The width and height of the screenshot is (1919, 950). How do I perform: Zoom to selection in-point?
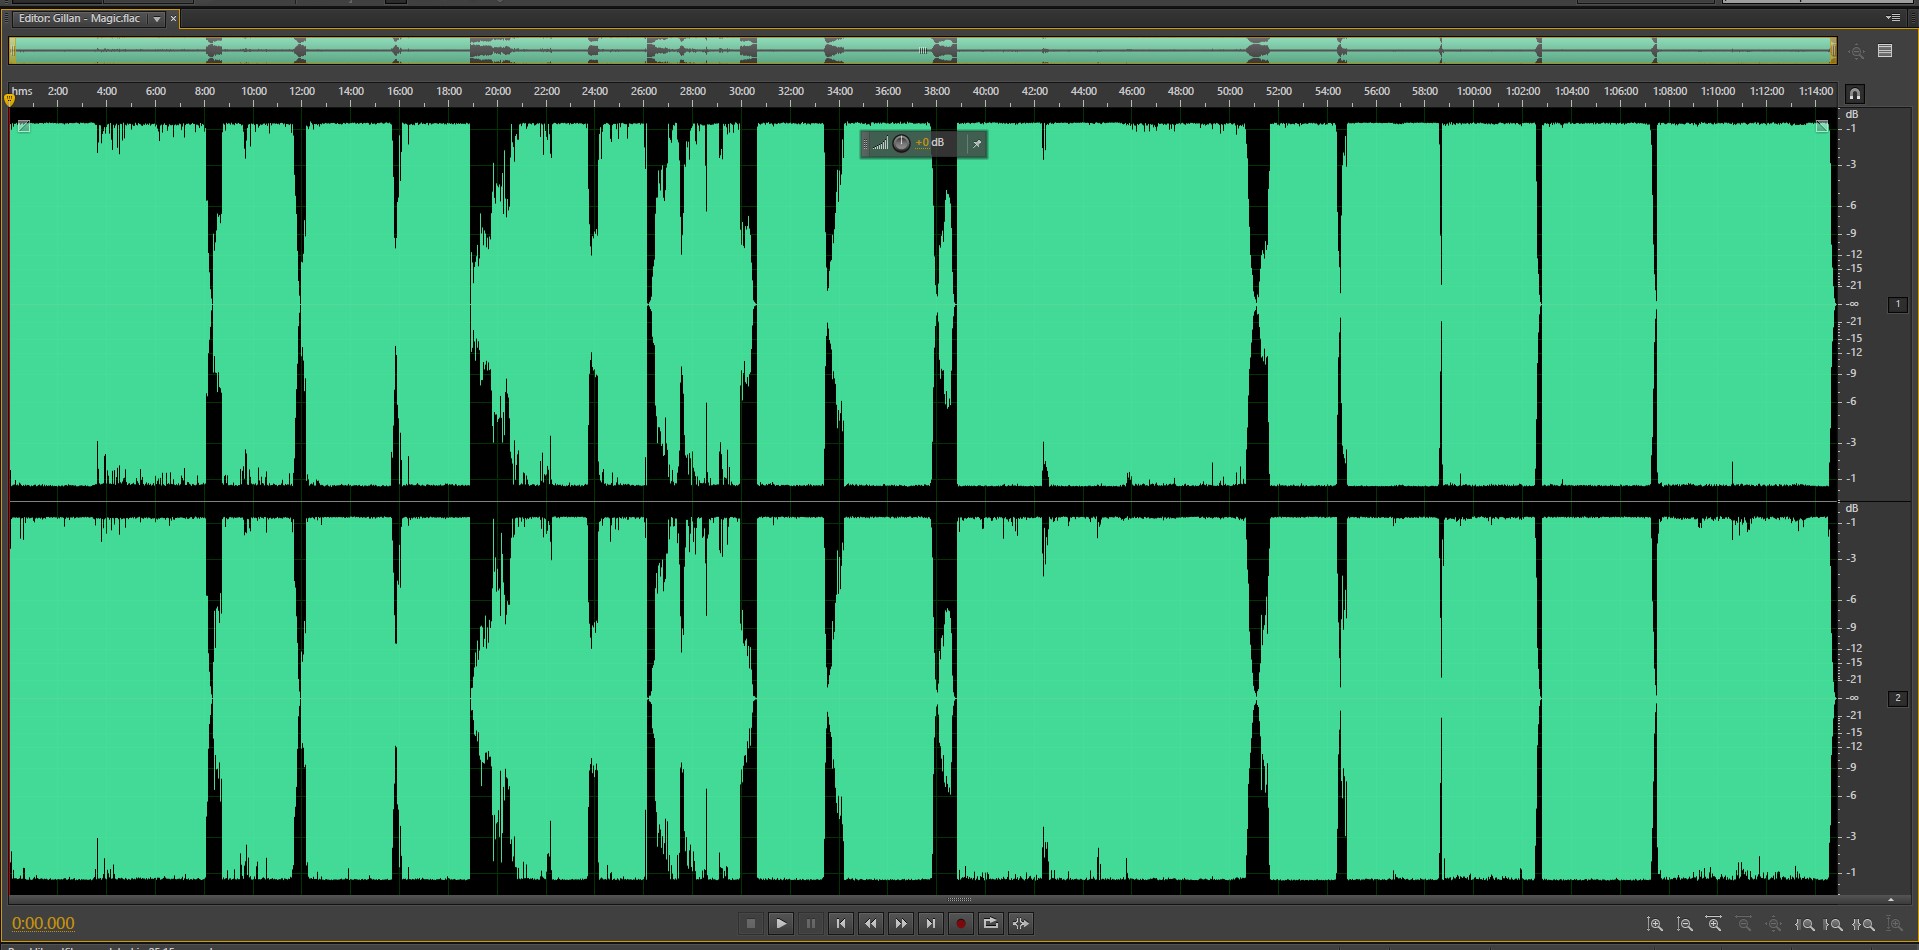[x=1805, y=924]
